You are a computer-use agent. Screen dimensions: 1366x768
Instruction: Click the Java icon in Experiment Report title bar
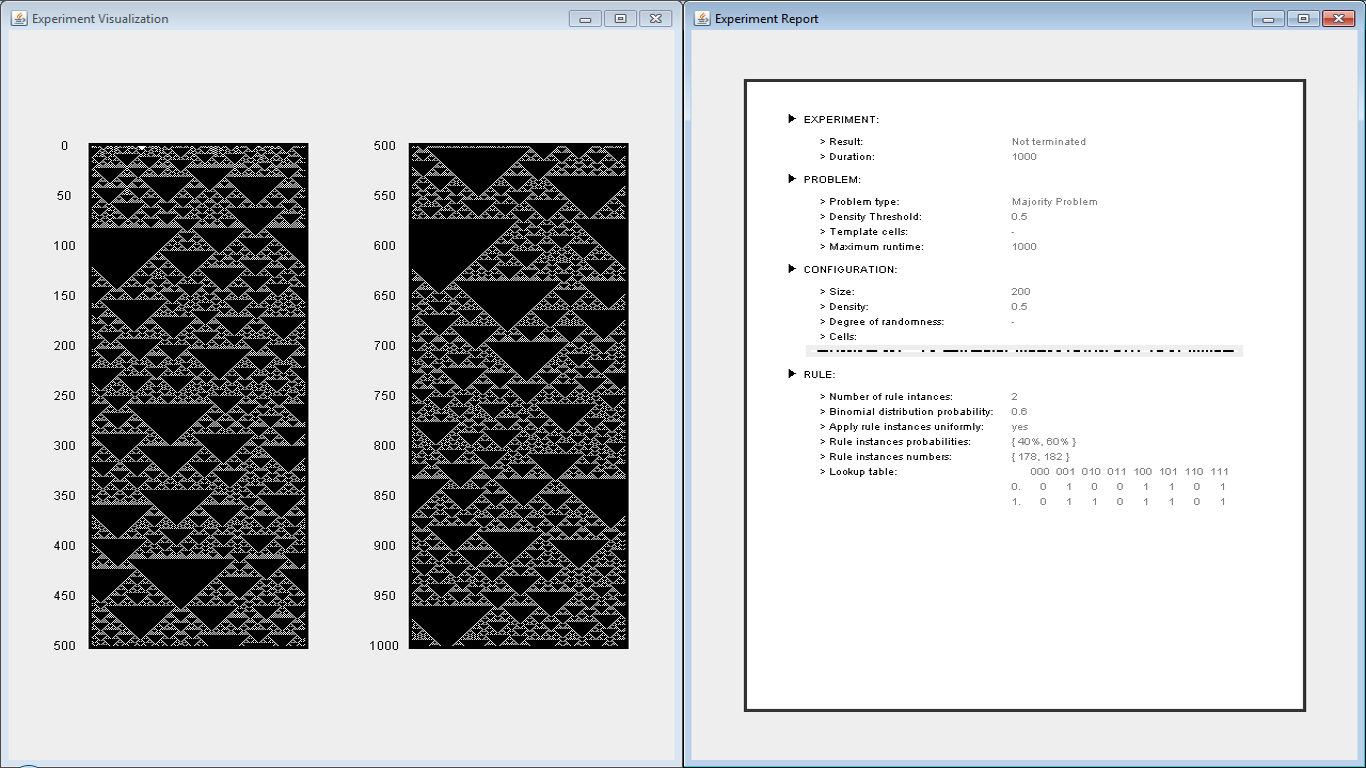point(702,19)
